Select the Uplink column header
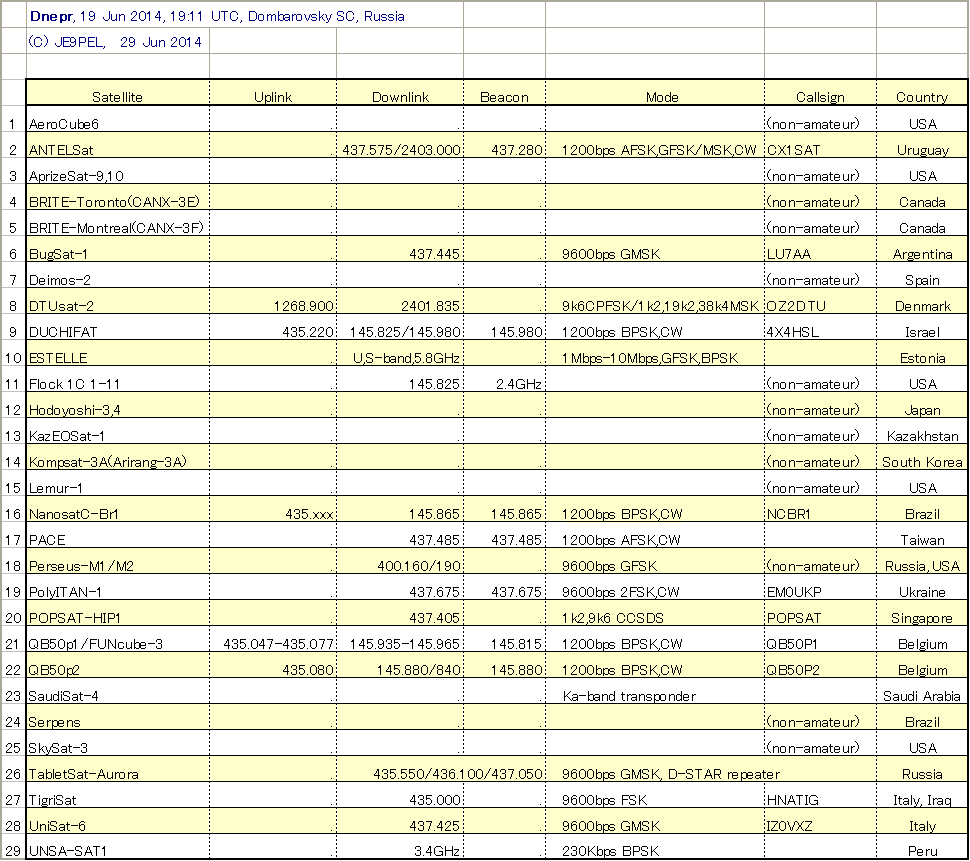This screenshot has height=861, width=970. (273, 93)
